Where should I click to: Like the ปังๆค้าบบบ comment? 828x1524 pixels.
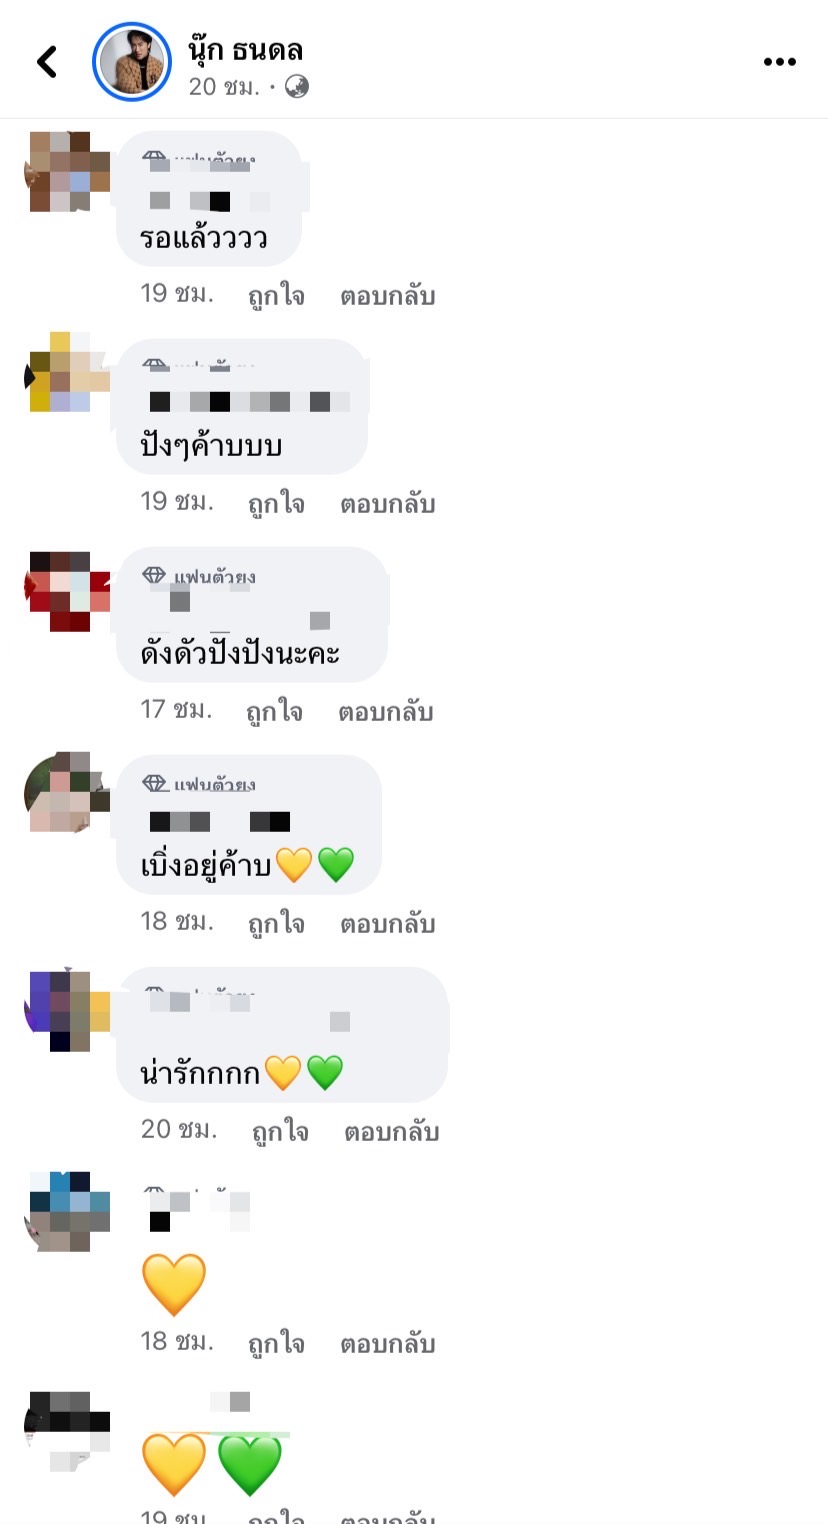point(276,503)
